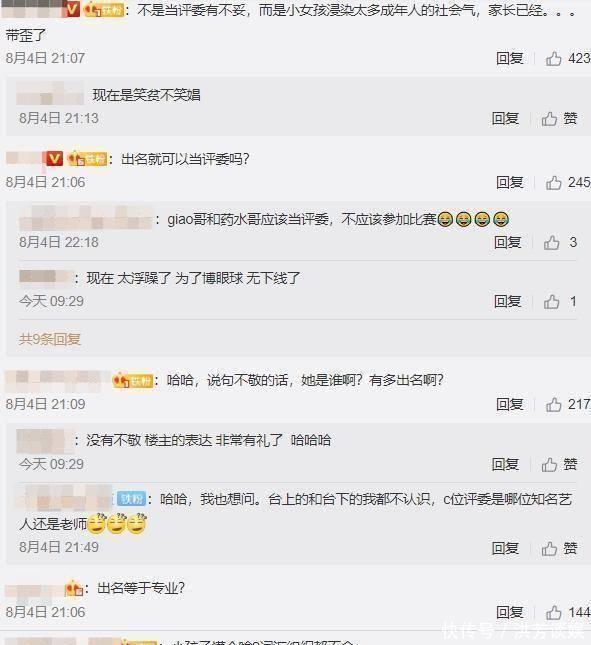591x645 pixels.
Task: Click the blue fan badge before 哈哈，我也想问
Action: [132, 499]
